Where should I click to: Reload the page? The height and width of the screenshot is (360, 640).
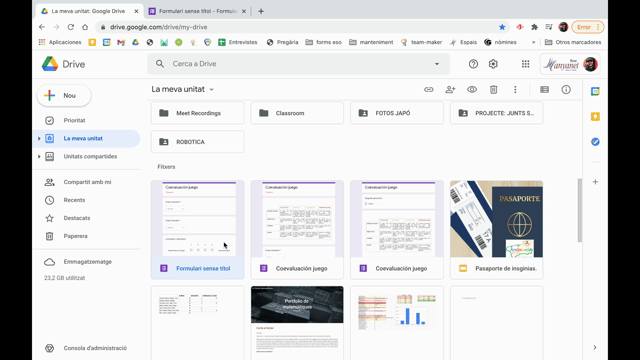pyautogui.click(x=71, y=27)
